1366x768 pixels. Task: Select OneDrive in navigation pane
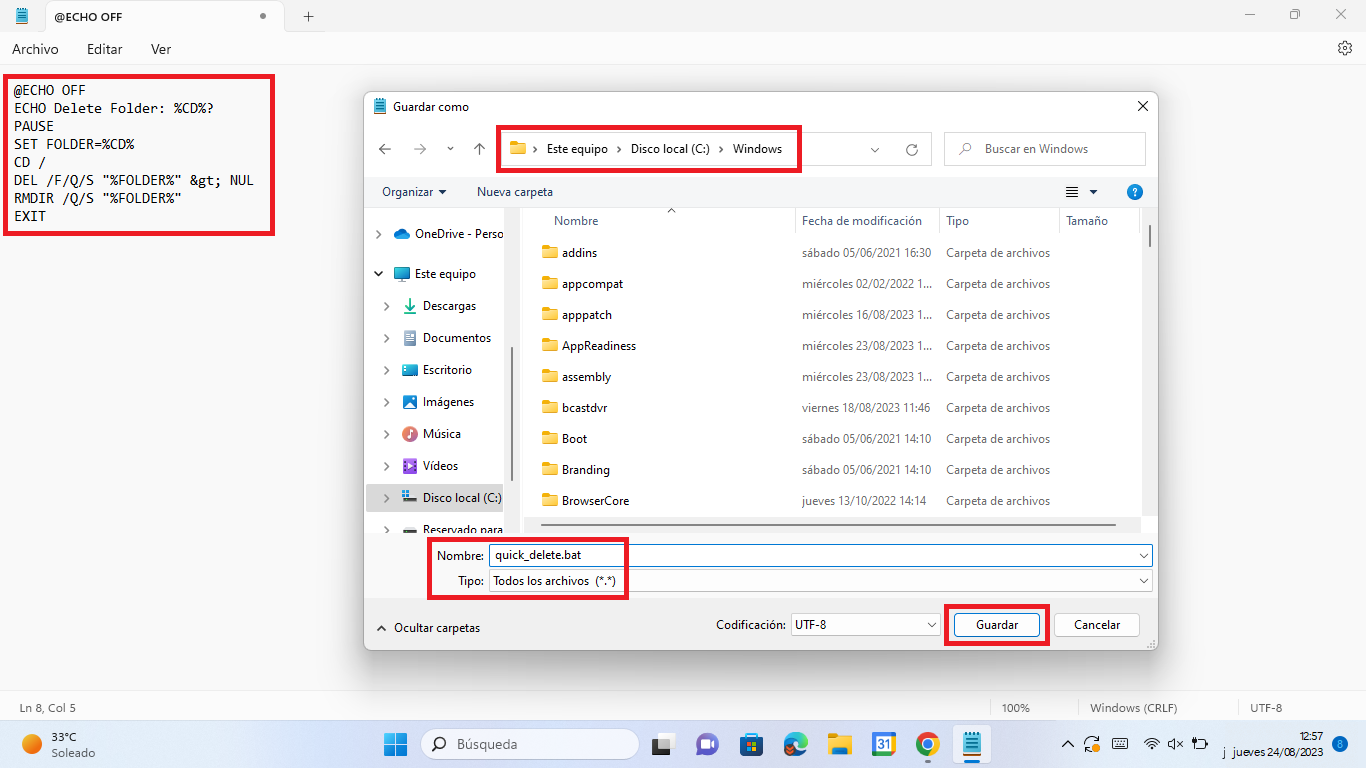coord(458,234)
